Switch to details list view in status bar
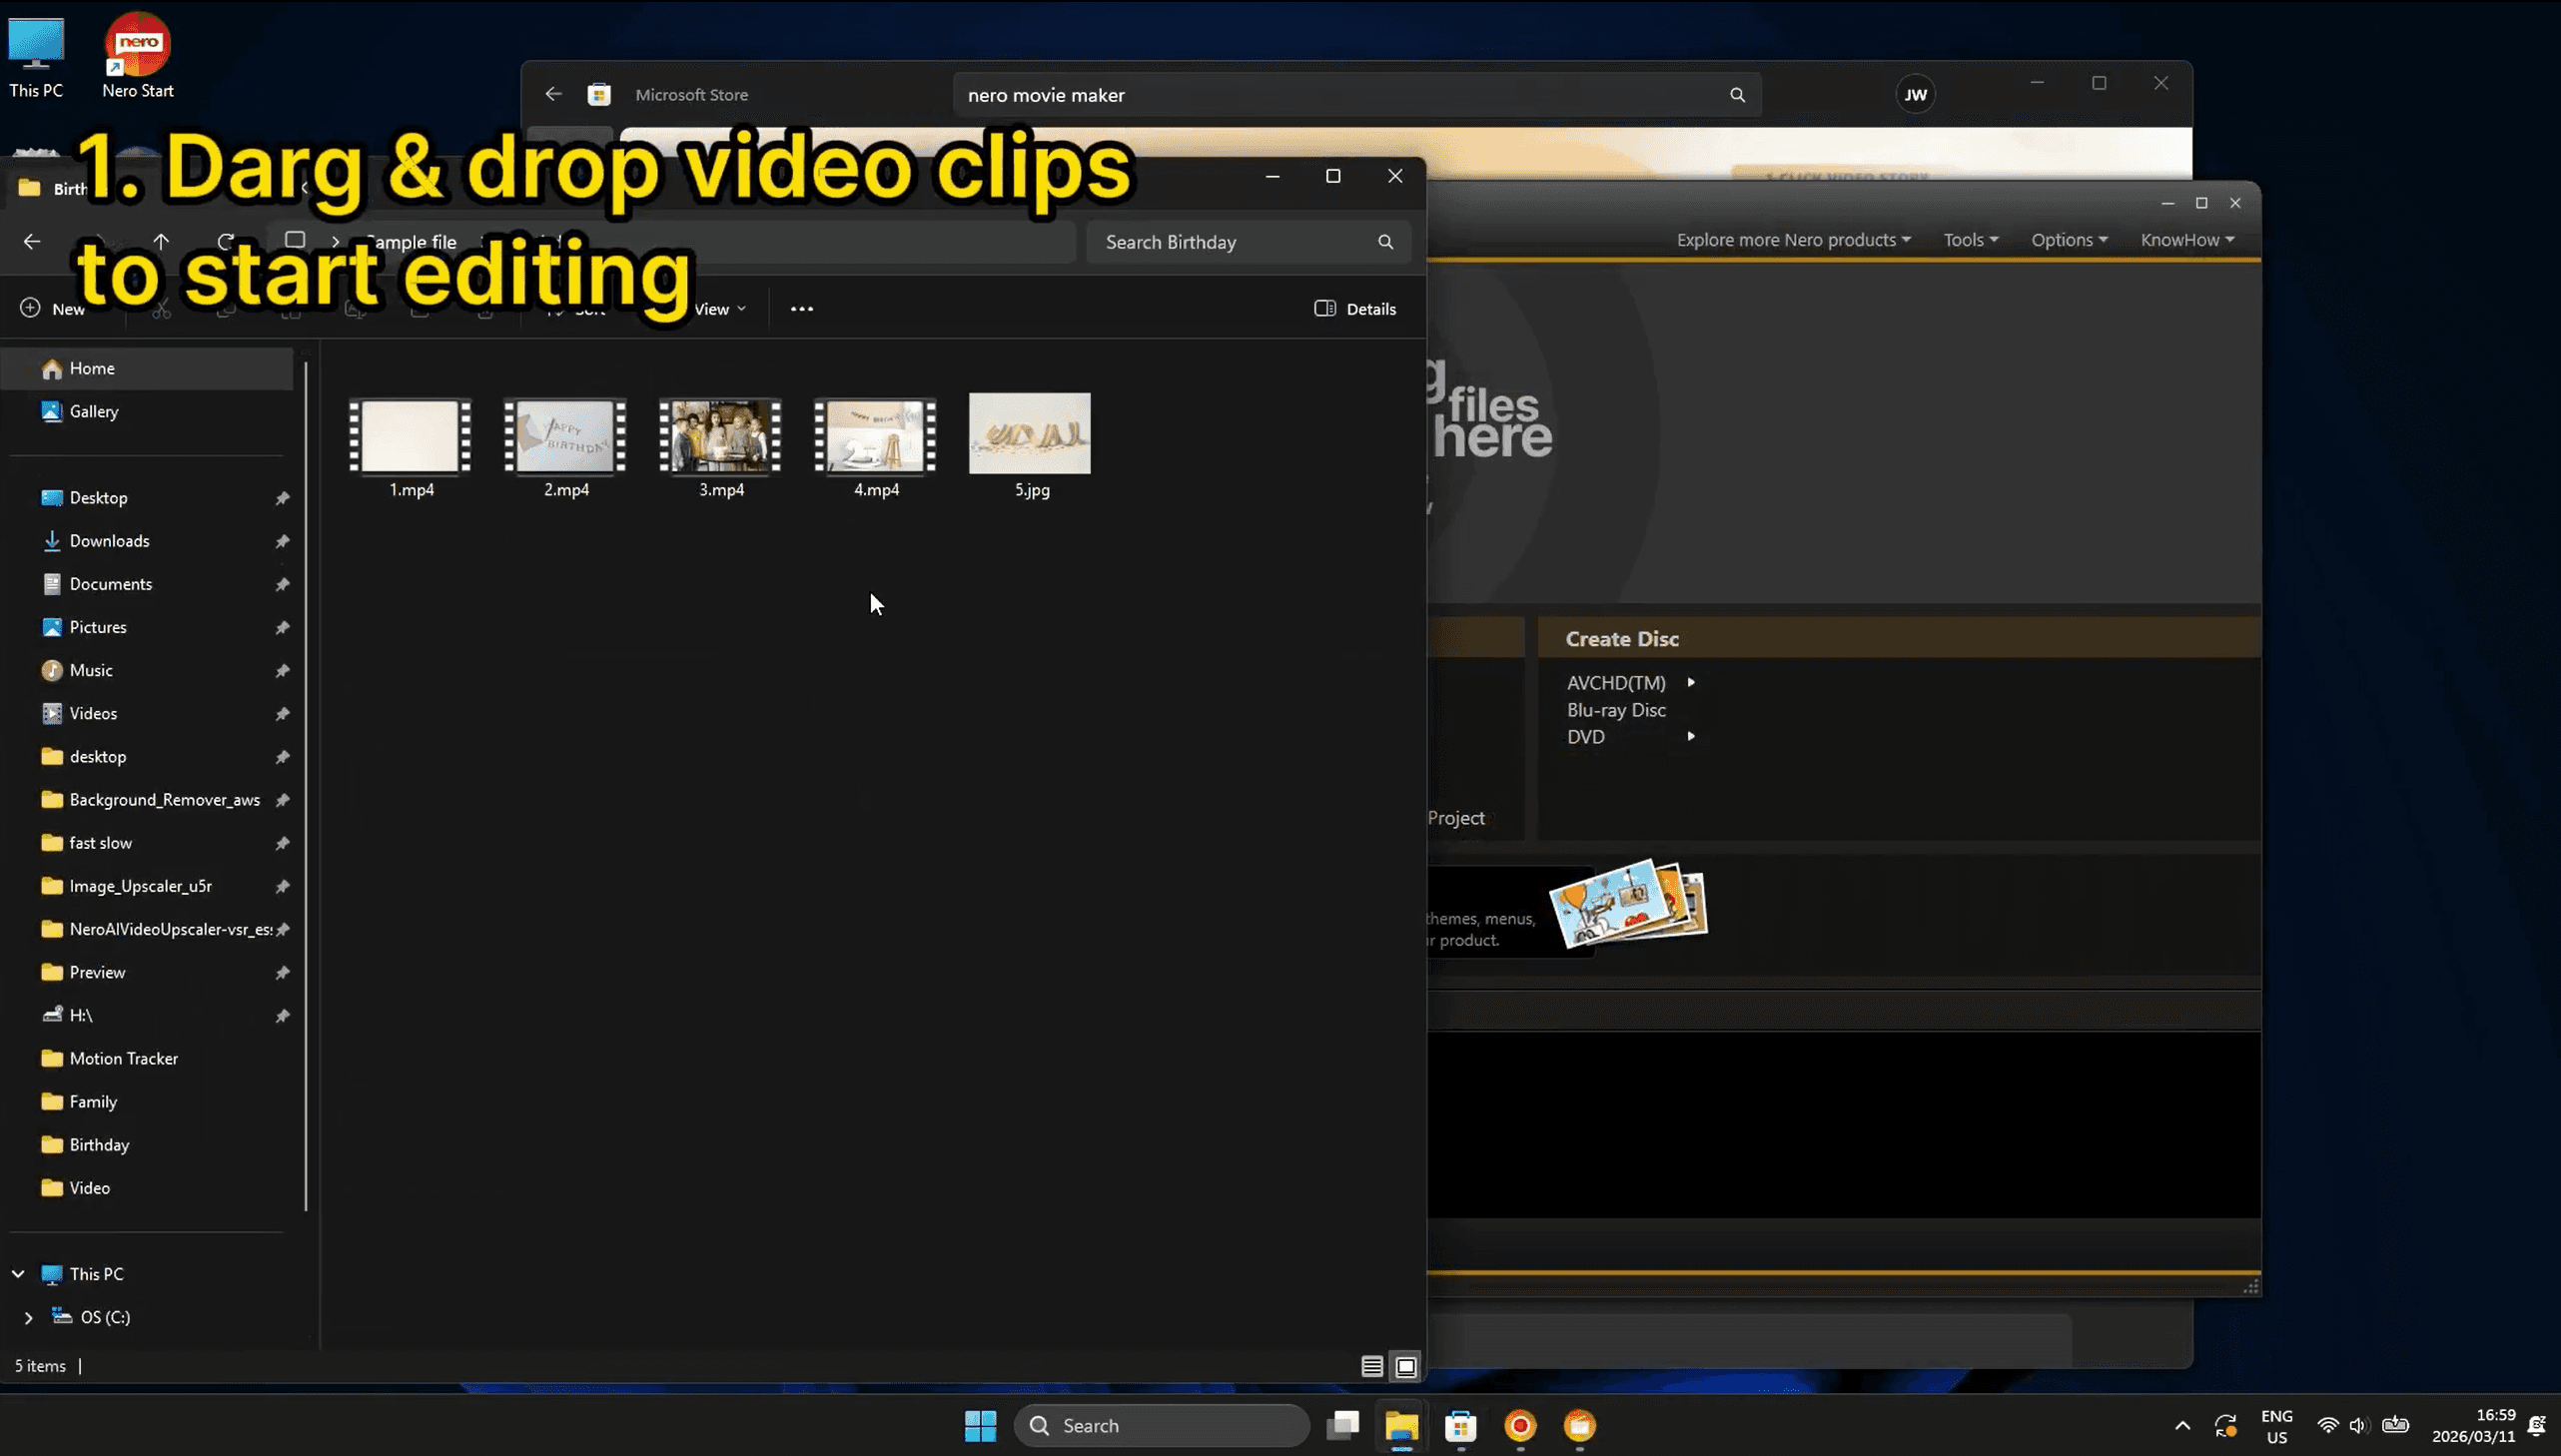 click(x=1372, y=1366)
